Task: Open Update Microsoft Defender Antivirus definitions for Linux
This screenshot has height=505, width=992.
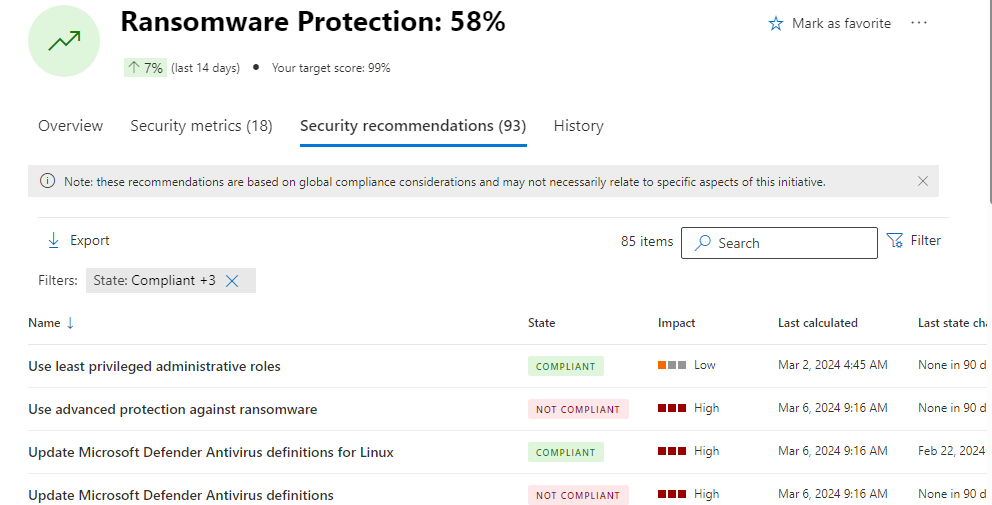Action: (x=210, y=452)
